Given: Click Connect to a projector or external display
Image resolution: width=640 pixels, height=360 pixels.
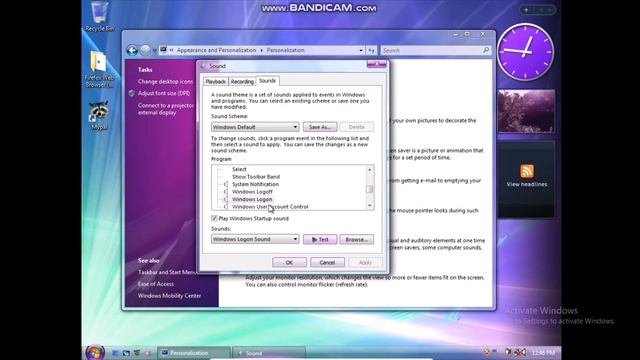Looking at the screenshot, I should click(166, 109).
